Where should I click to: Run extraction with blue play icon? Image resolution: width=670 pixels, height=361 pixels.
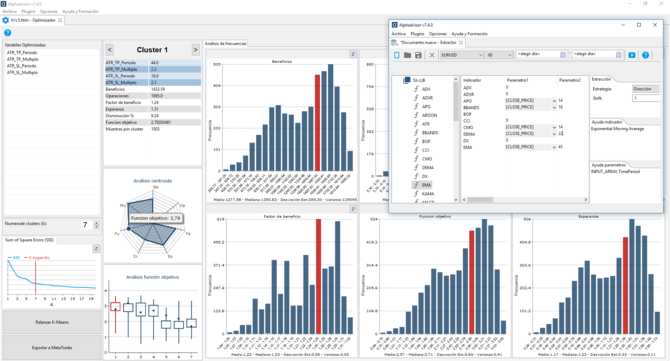click(632, 55)
